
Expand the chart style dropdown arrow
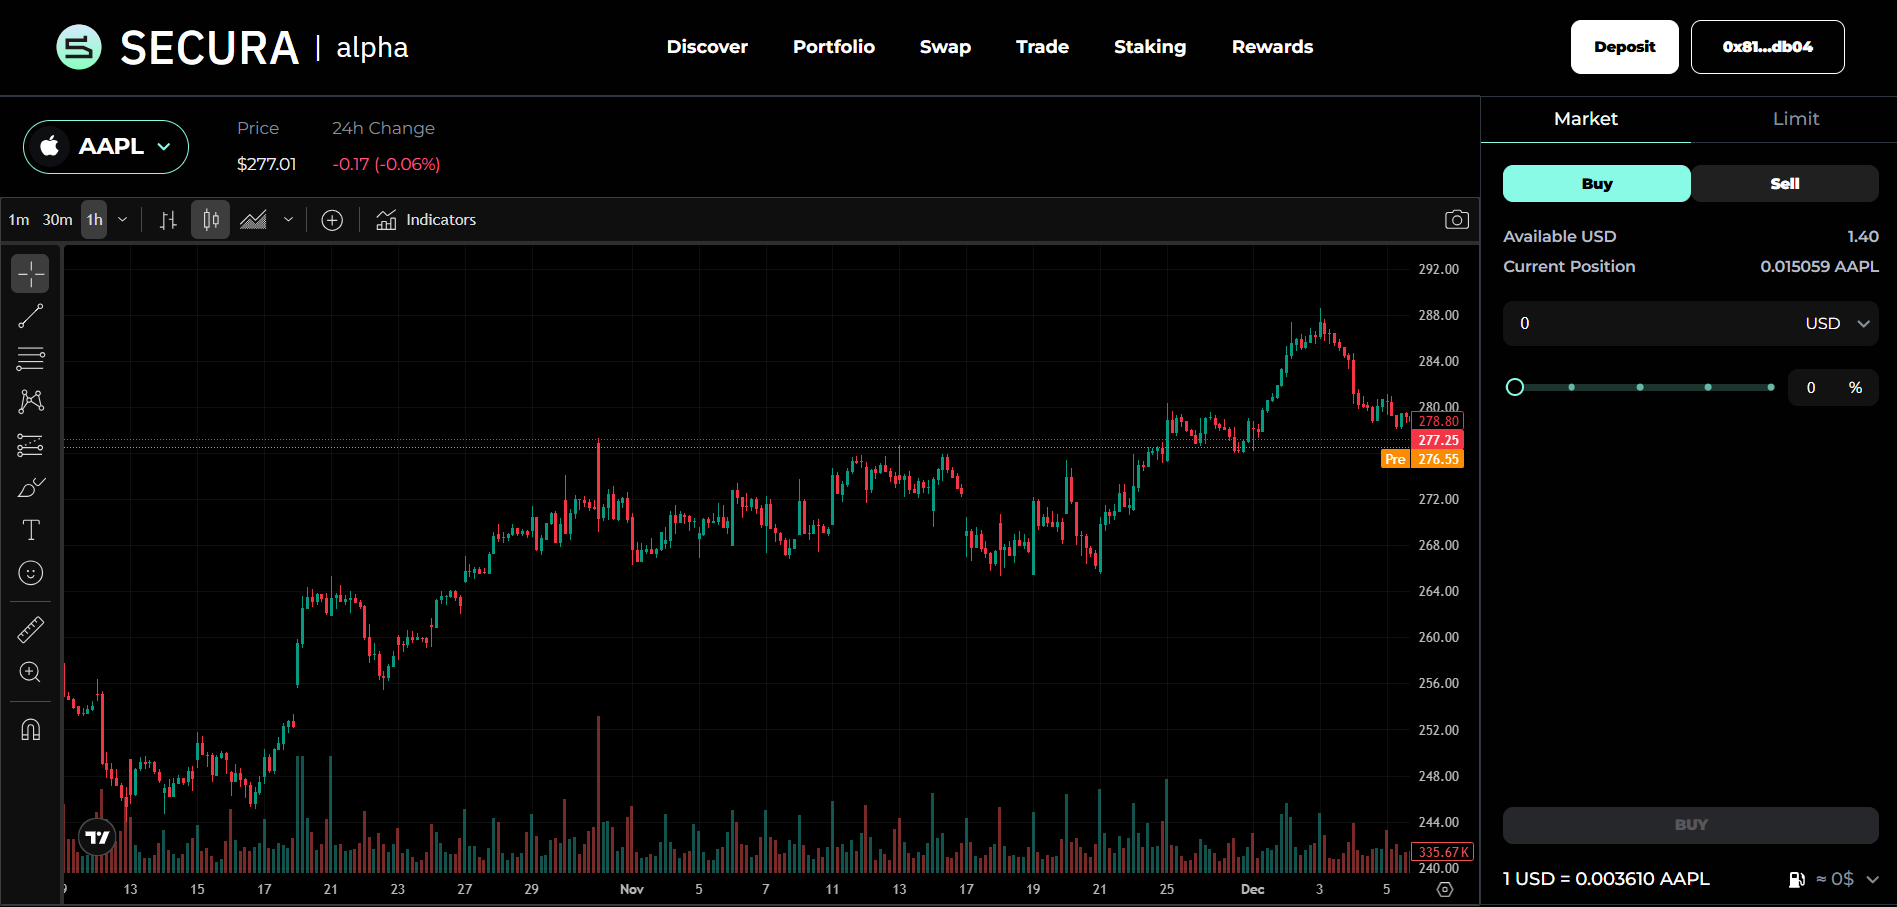[288, 220]
